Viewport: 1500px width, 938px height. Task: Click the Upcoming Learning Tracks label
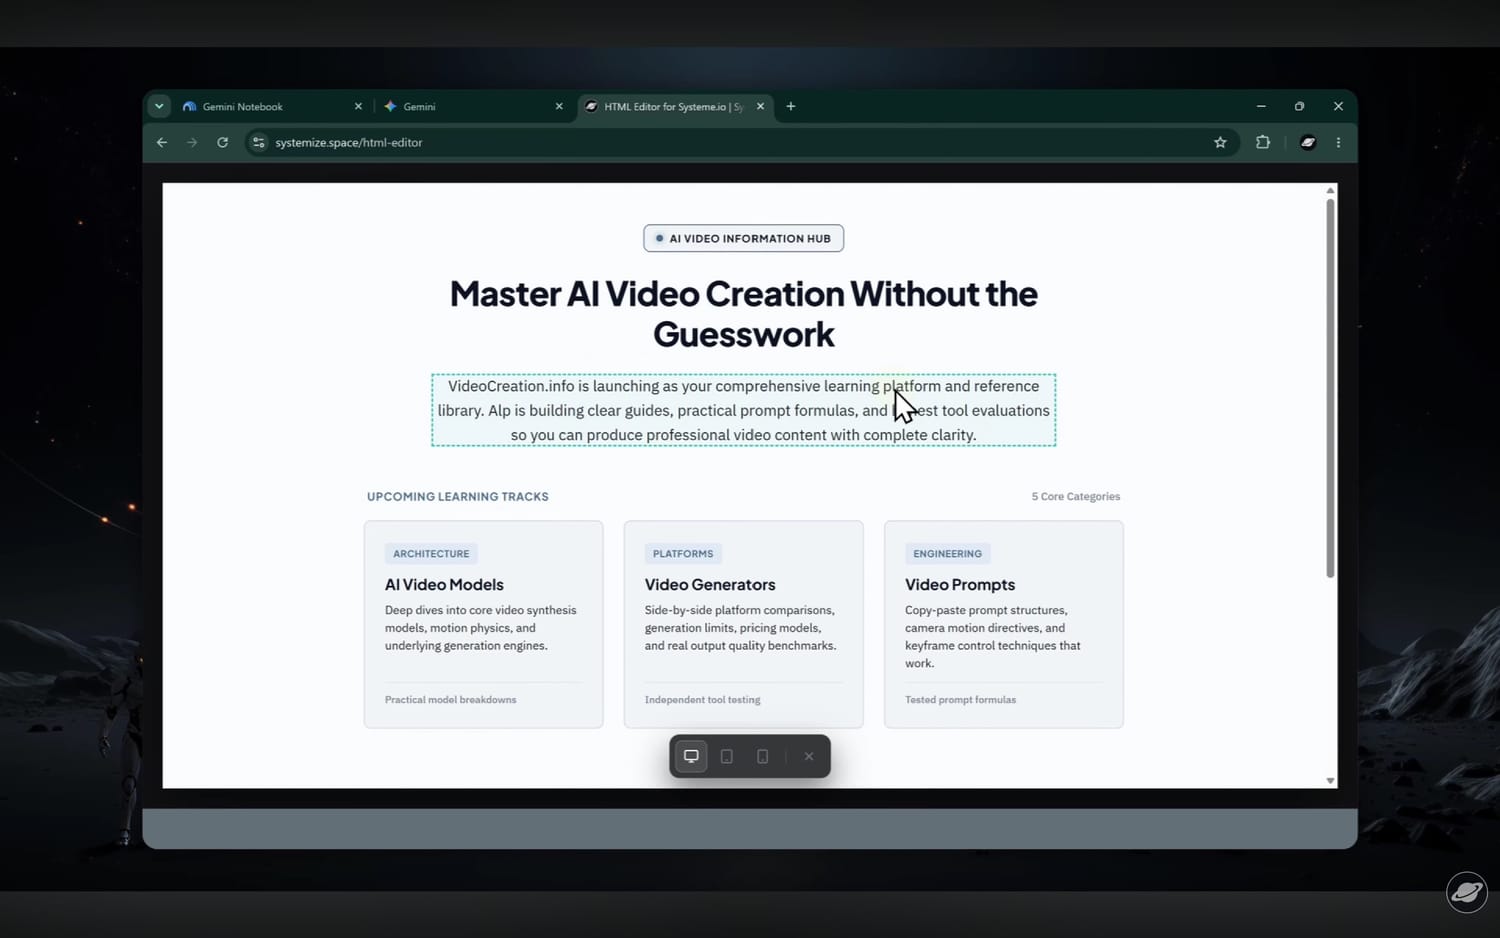458,496
